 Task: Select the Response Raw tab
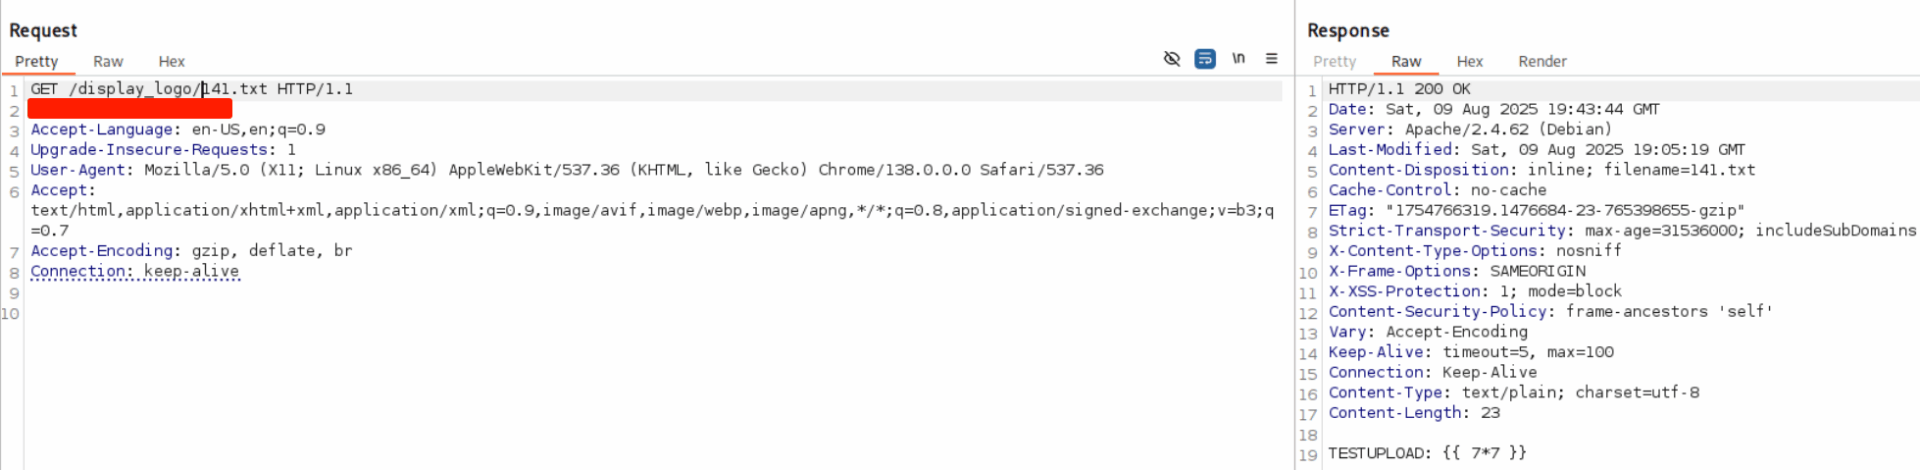pyautogui.click(x=1405, y=62)
